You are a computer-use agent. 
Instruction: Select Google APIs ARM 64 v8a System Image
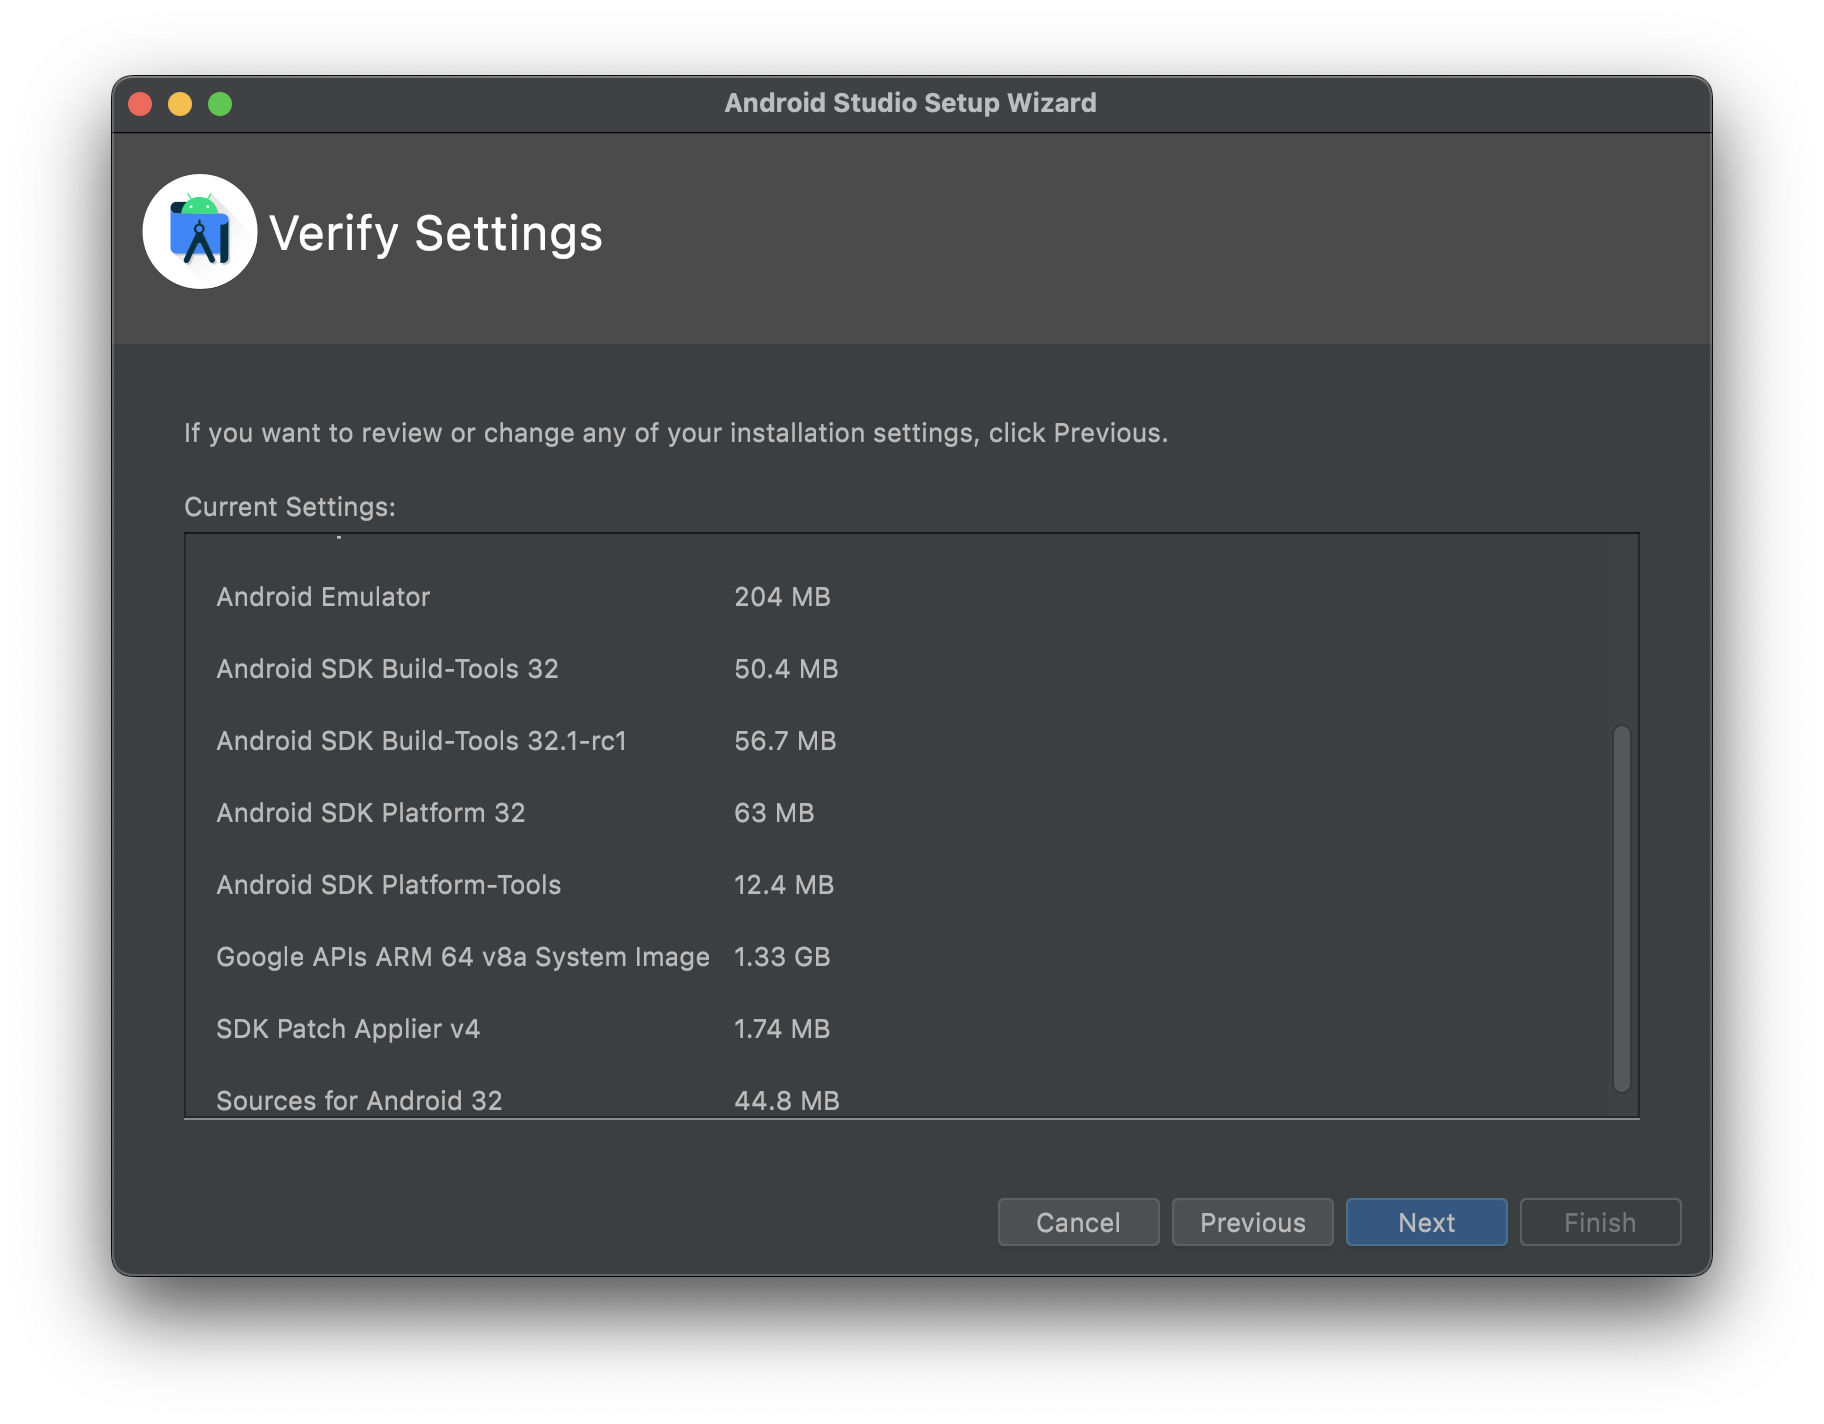[463, 957]
